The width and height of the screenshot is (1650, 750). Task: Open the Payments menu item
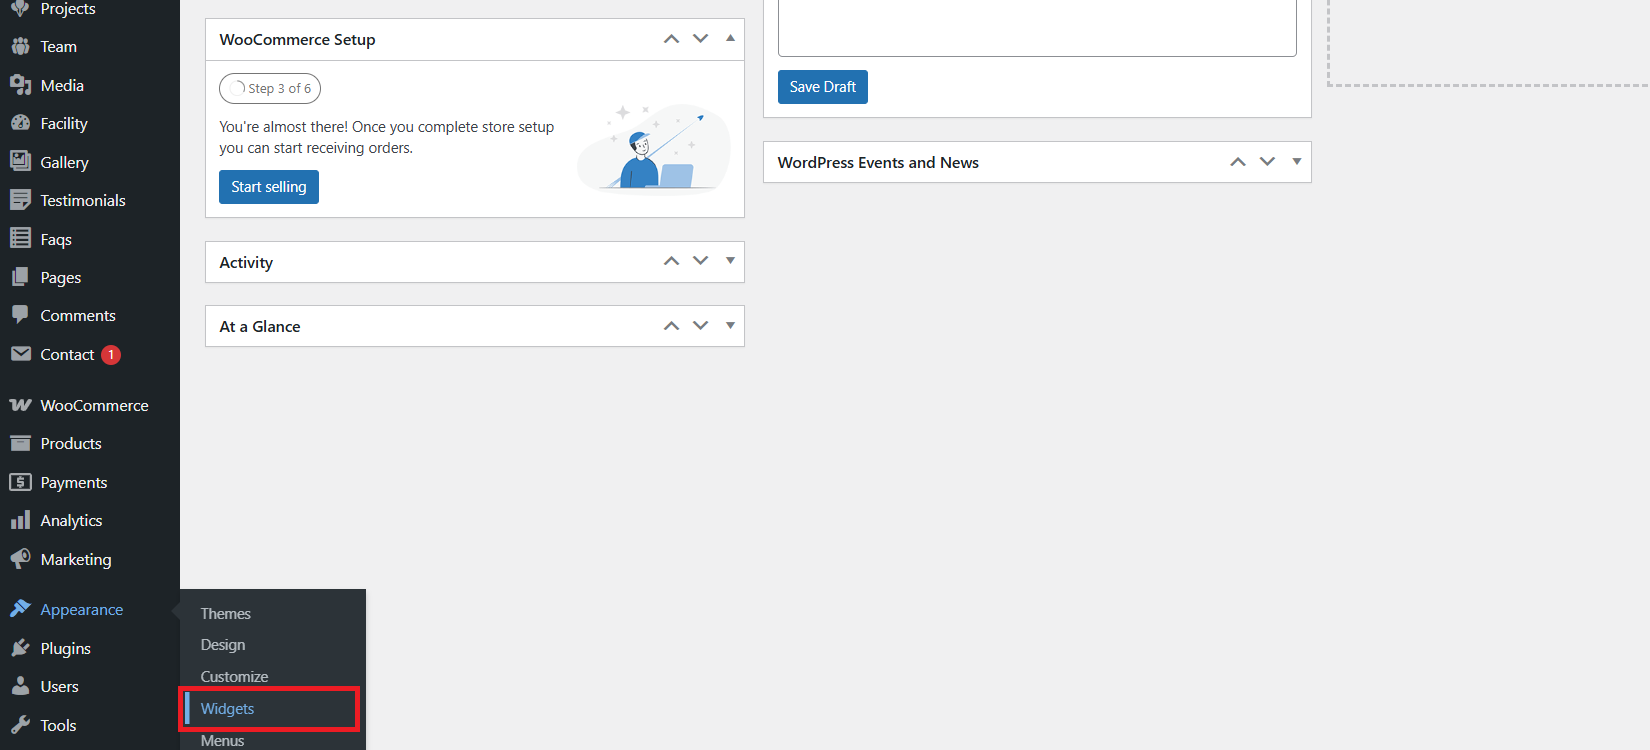(x=74, y=482)
